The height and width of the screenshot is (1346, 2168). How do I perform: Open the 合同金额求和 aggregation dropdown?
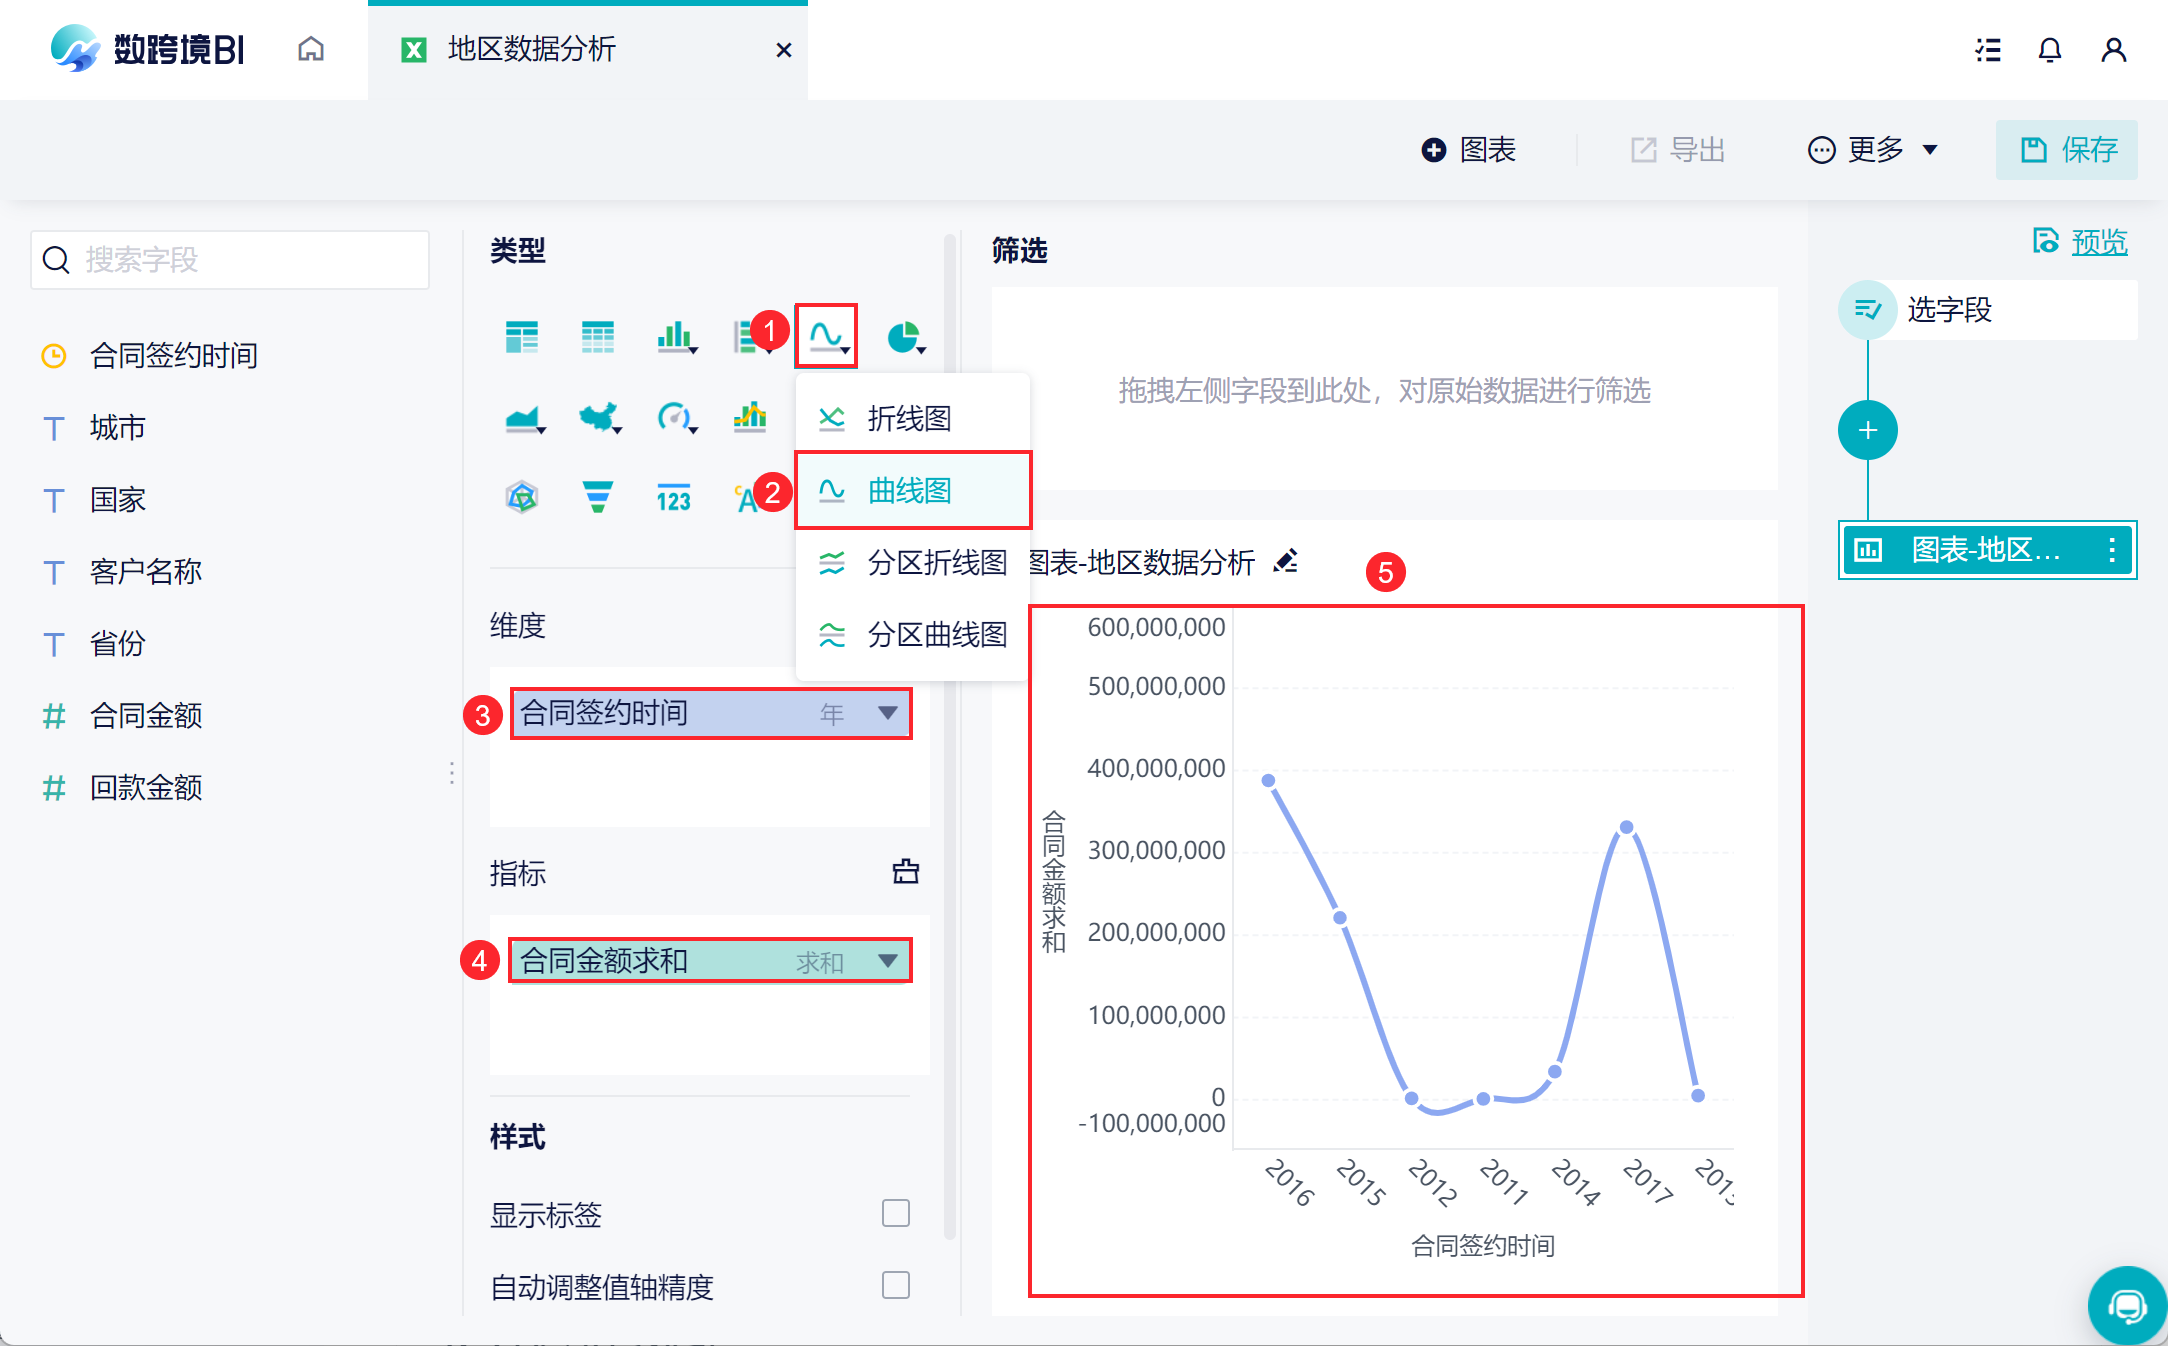coord(887,961)
